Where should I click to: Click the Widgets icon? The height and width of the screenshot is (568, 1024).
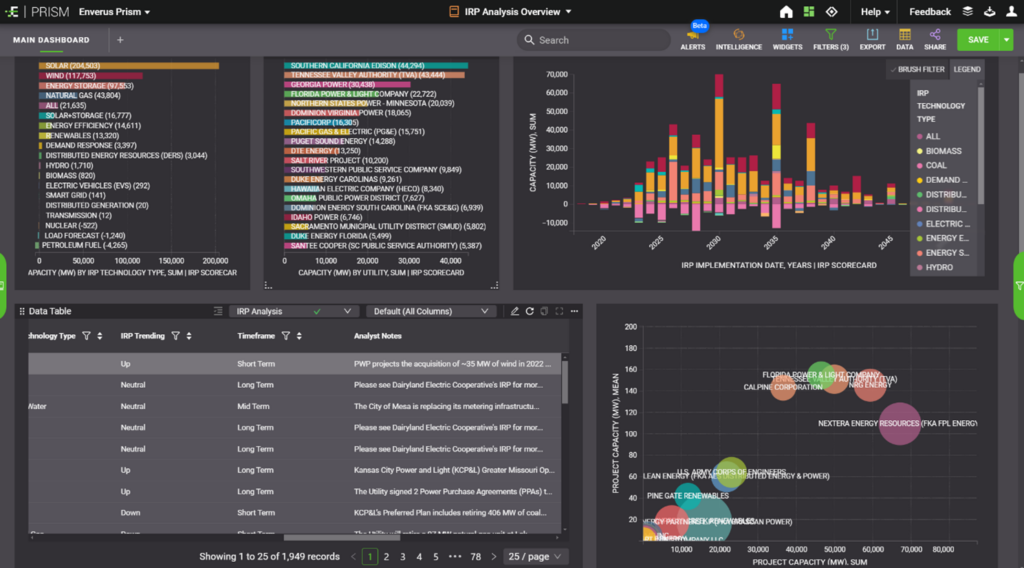click(x=787, y=38)
